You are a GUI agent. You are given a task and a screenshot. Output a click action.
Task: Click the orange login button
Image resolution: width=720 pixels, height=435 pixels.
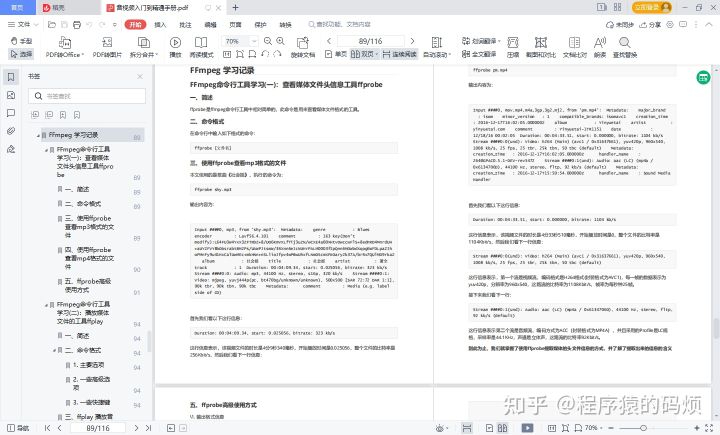pos(652,7)
